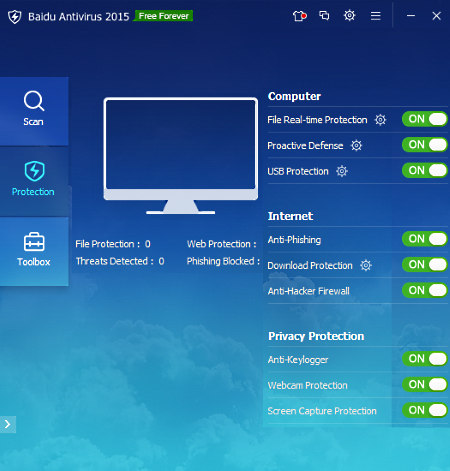
Task: Click the Free Forever badge
Action: click(x=163, y=16)
